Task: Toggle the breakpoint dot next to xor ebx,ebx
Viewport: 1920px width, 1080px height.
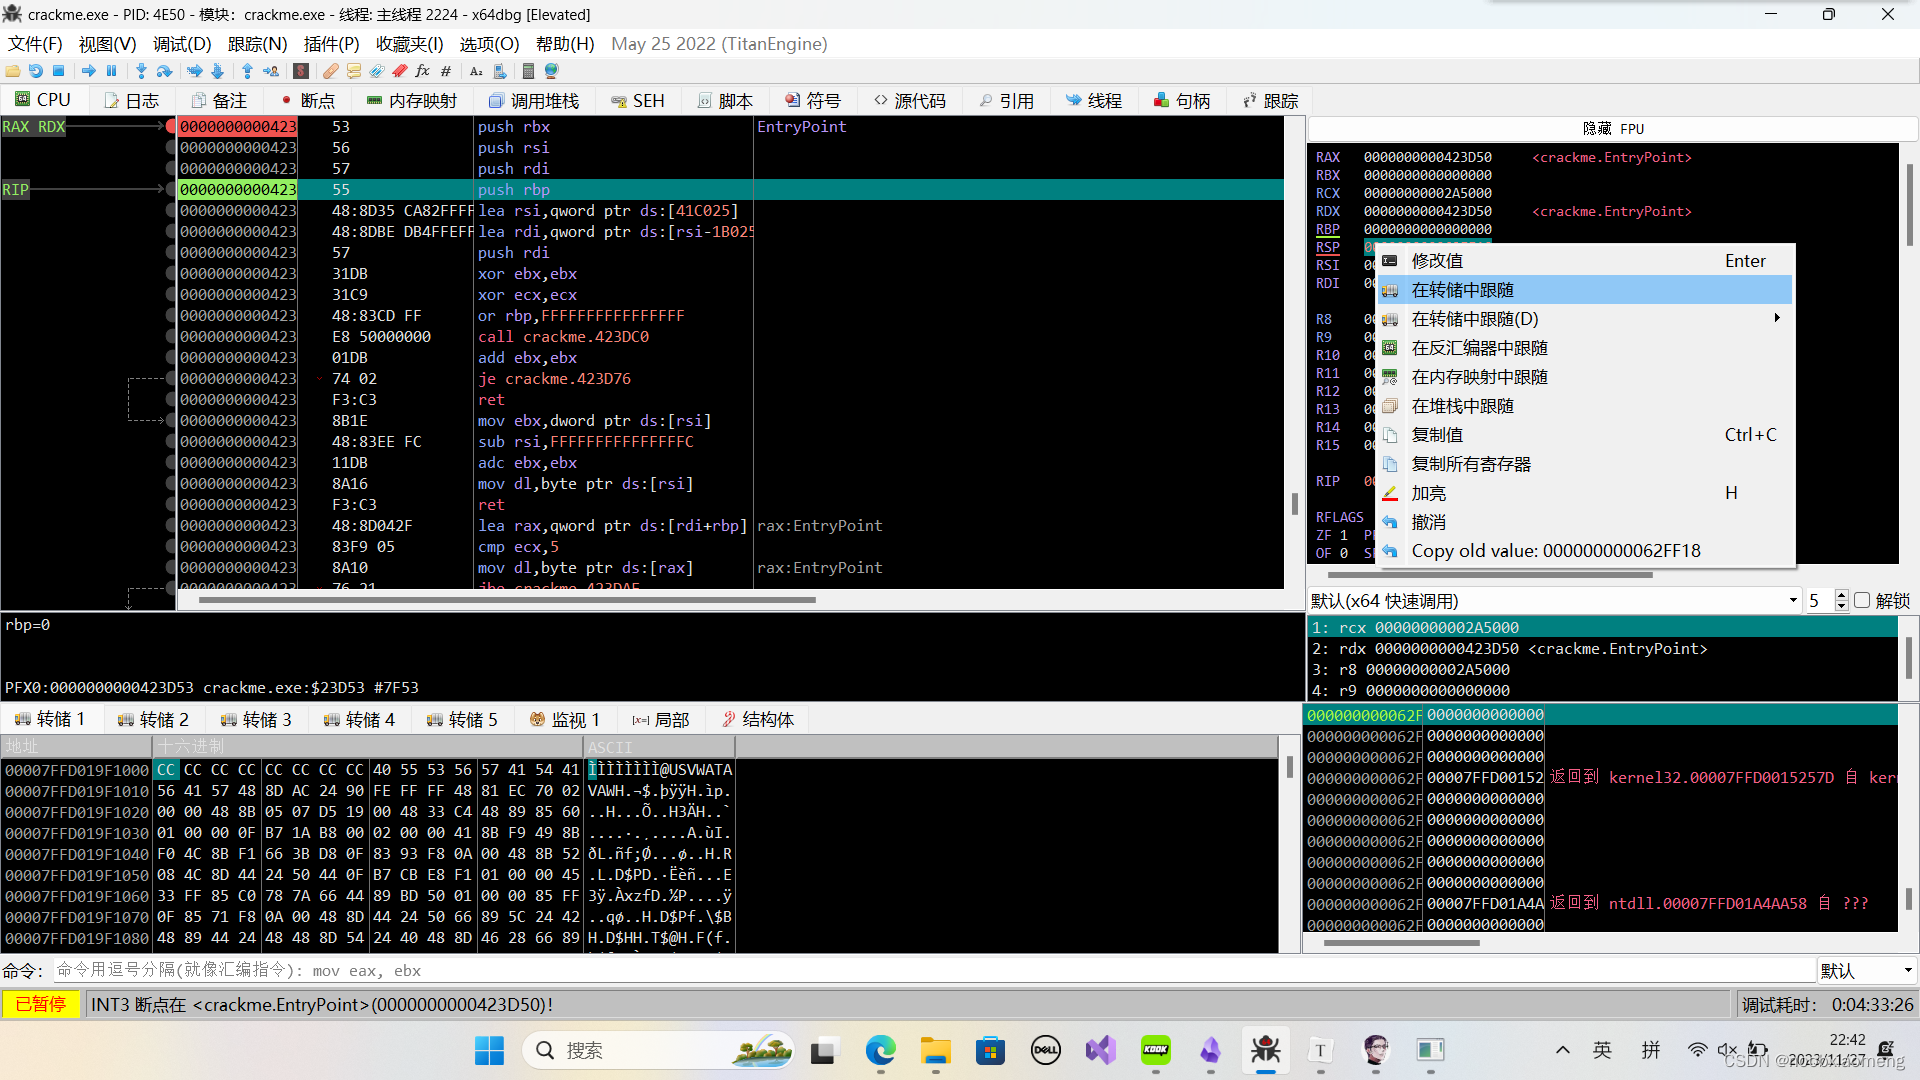Action: 171,273
